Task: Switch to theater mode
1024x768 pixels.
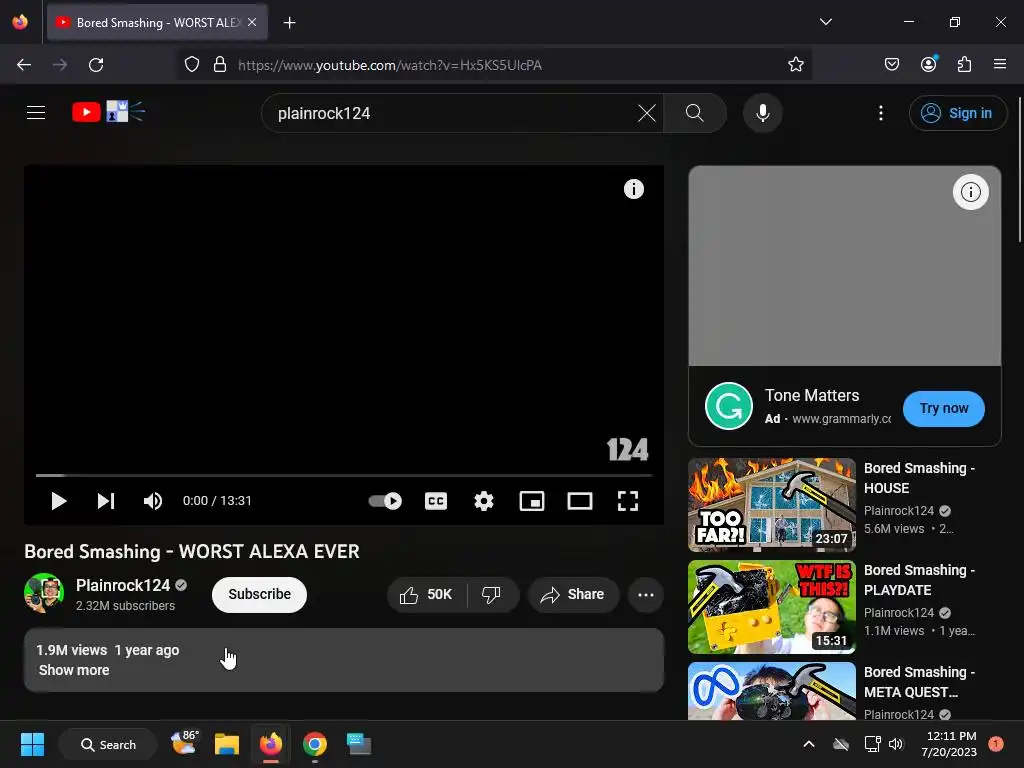Action: (580, 501)
